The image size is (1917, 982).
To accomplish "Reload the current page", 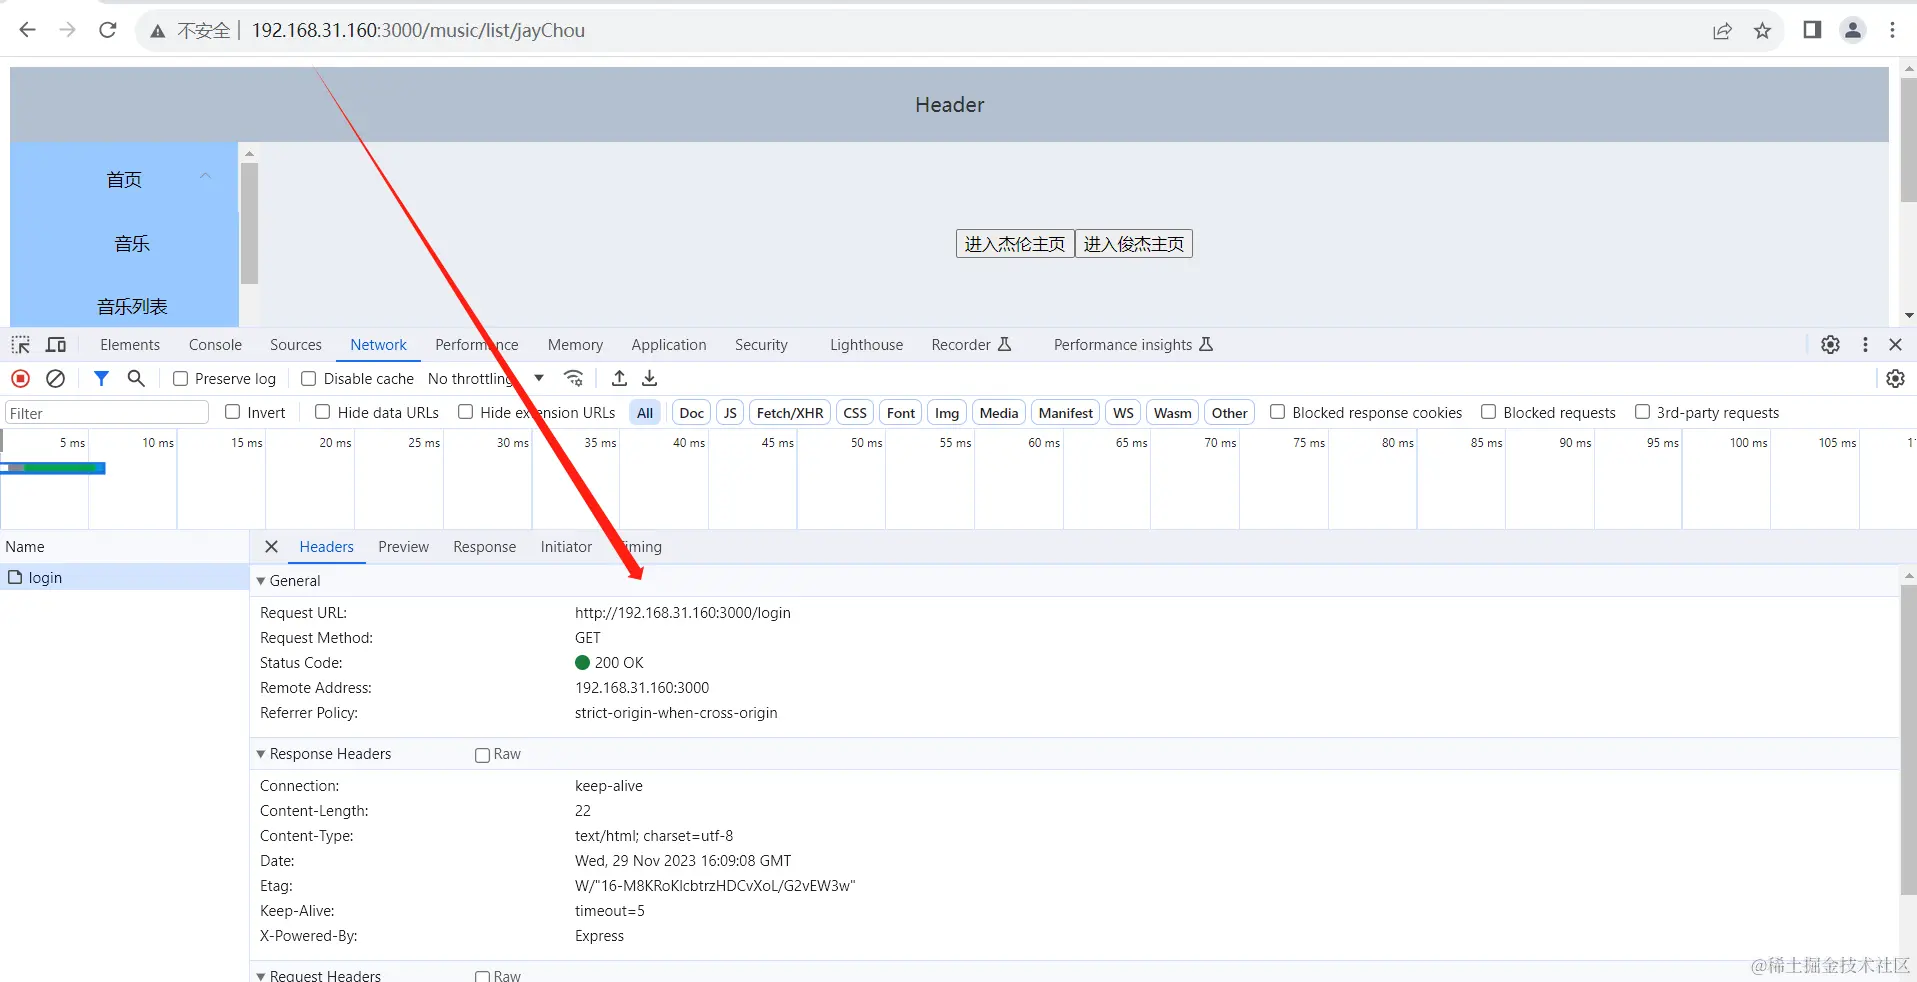I will [x=108, y=30].
